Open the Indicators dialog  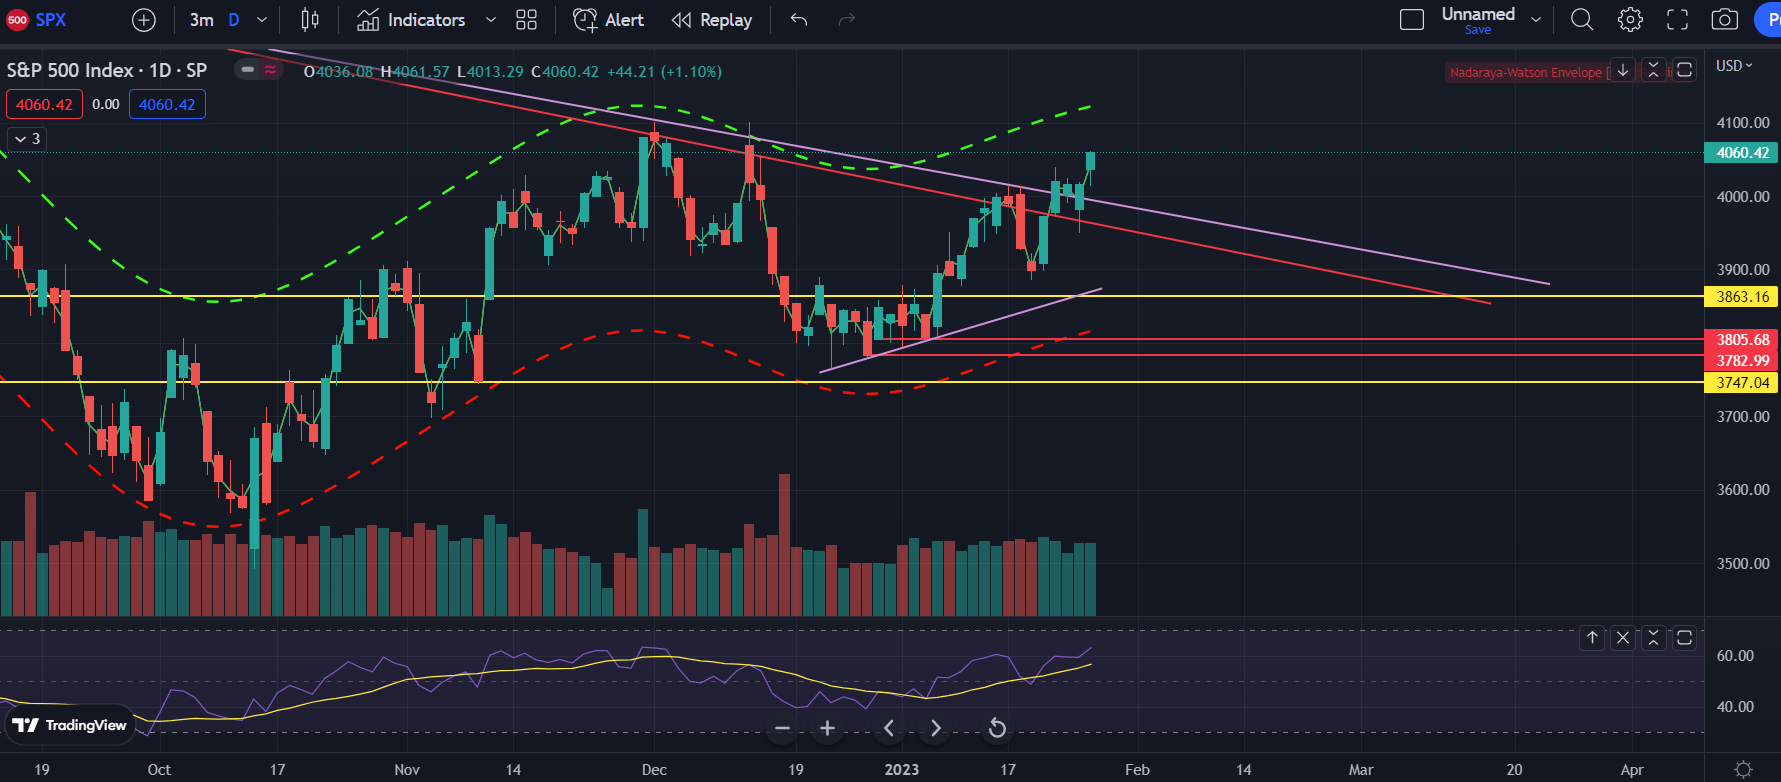pyautogui.click(x=411, y=20)
